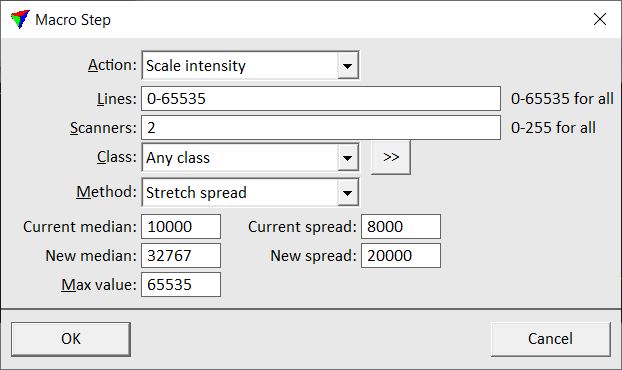Click the 'Action:' label

[x=112, y=65]
